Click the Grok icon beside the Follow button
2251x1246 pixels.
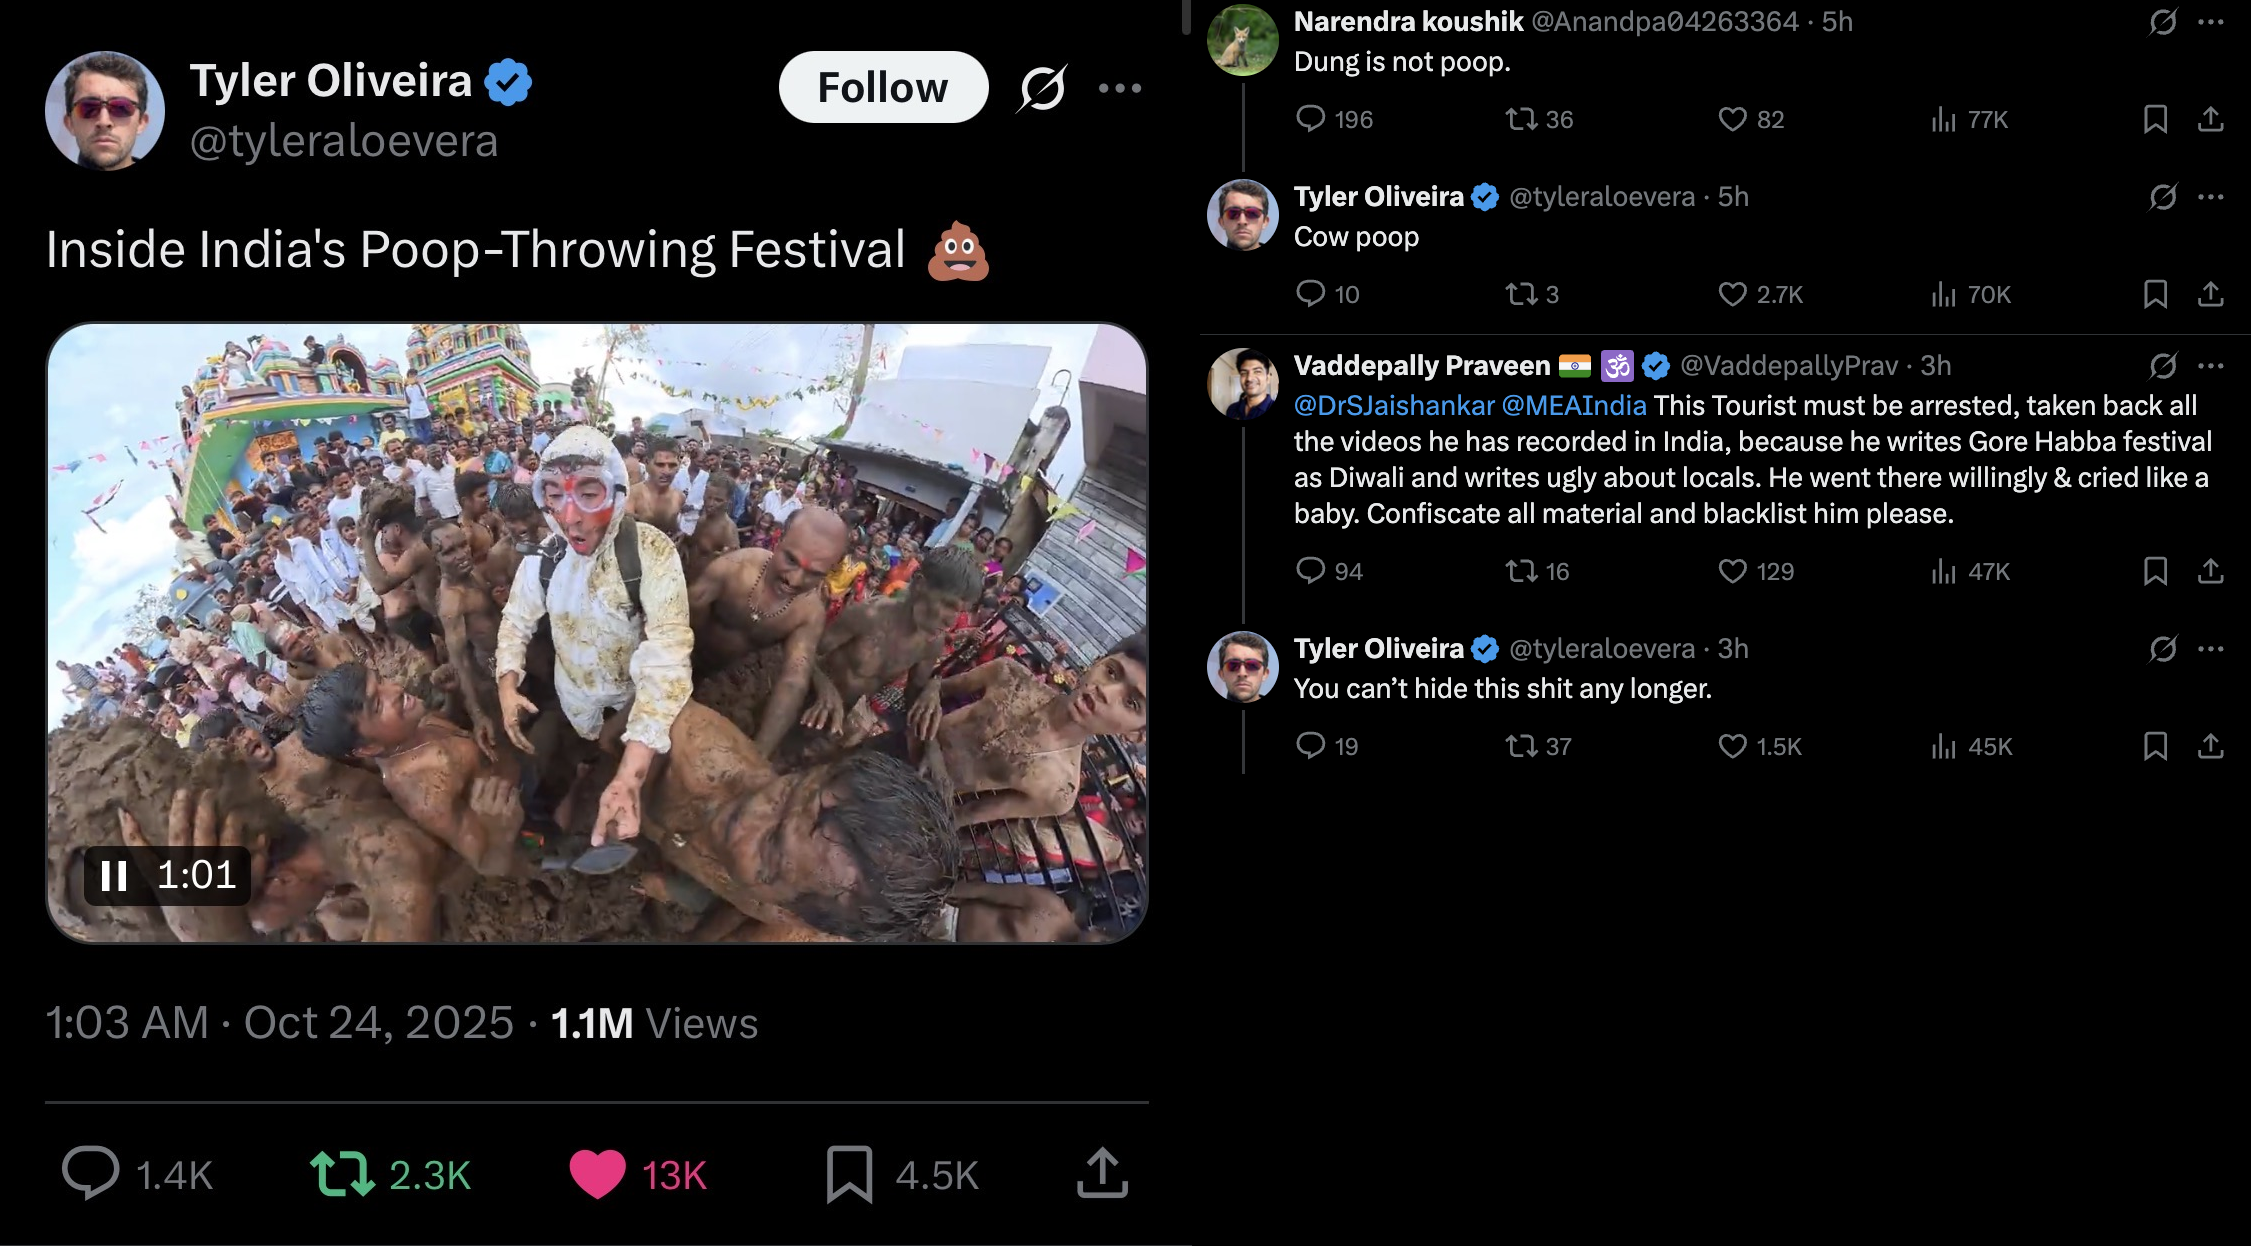(x=1042, y=88)
